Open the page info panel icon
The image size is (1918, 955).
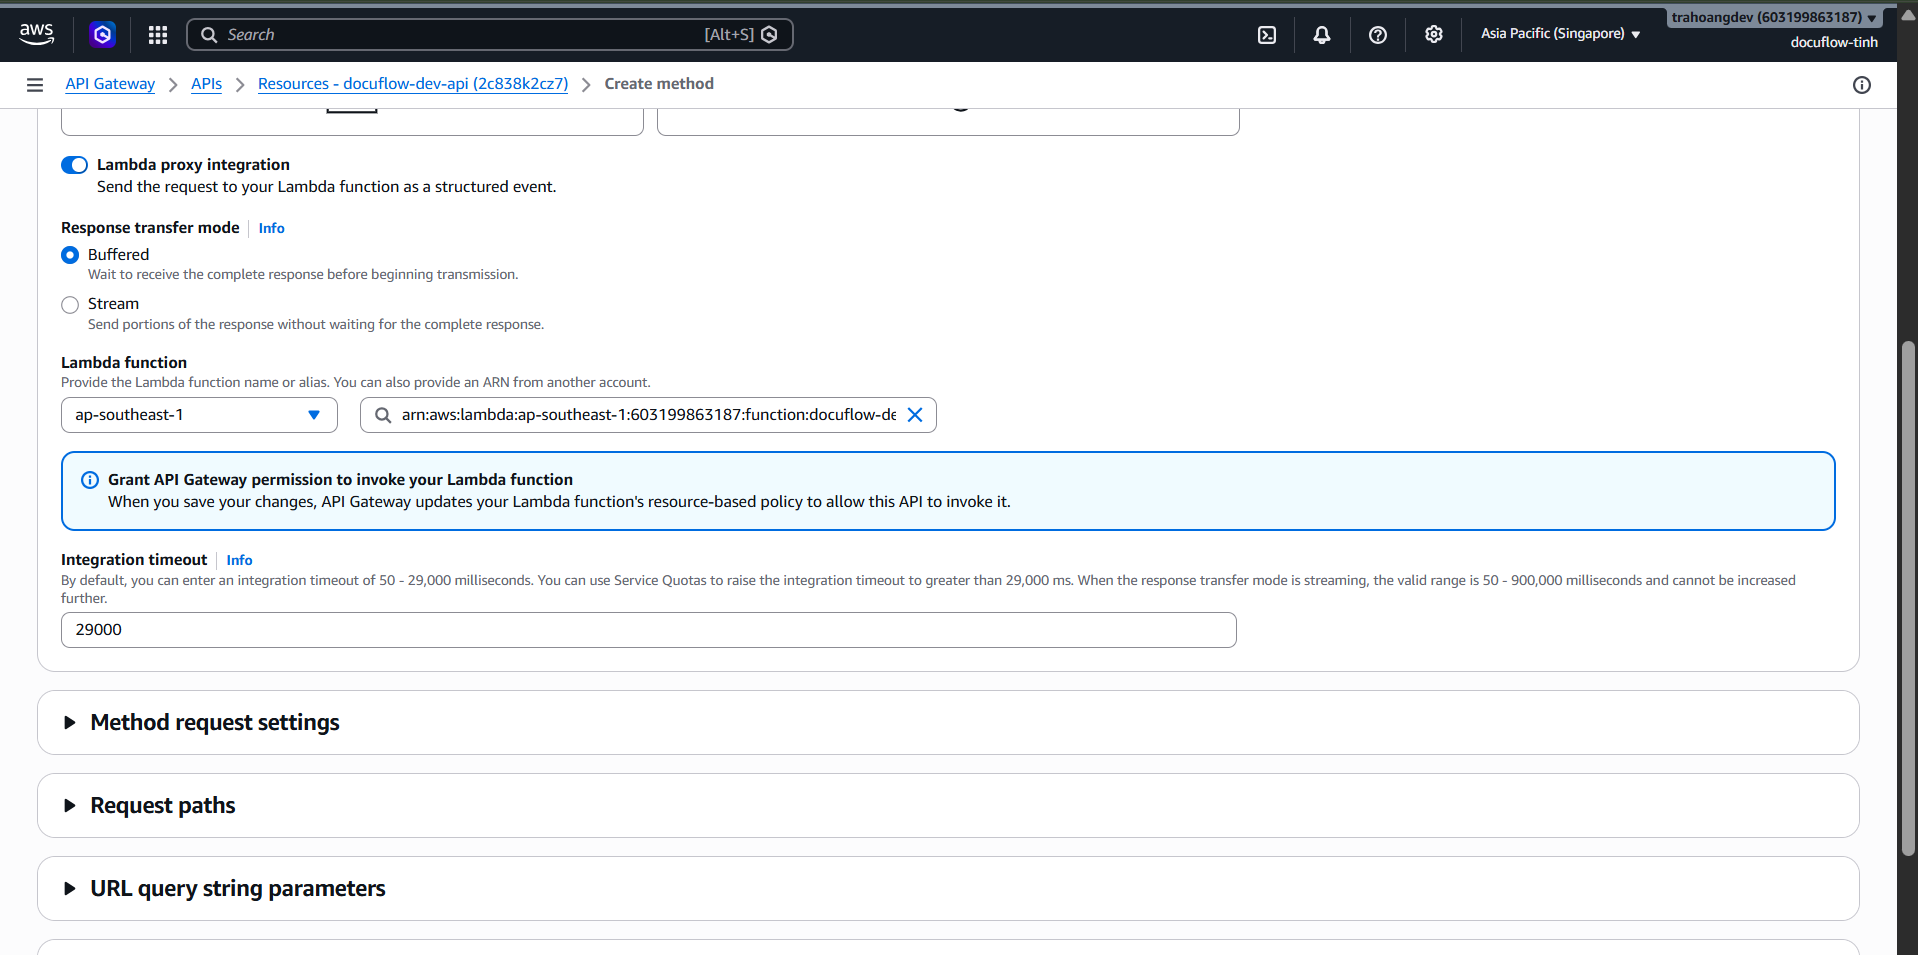[x=1862, y=85]
